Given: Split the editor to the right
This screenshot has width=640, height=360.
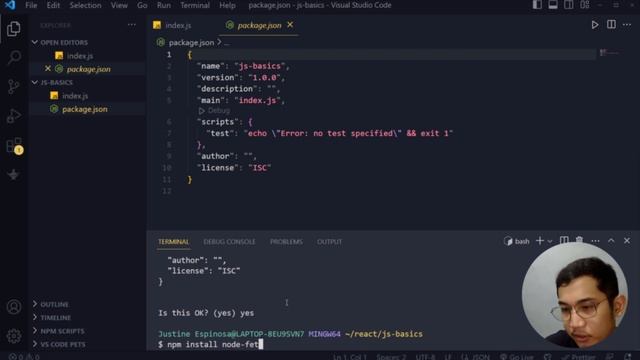Looking at the screenshot, I should pos(611,24).
